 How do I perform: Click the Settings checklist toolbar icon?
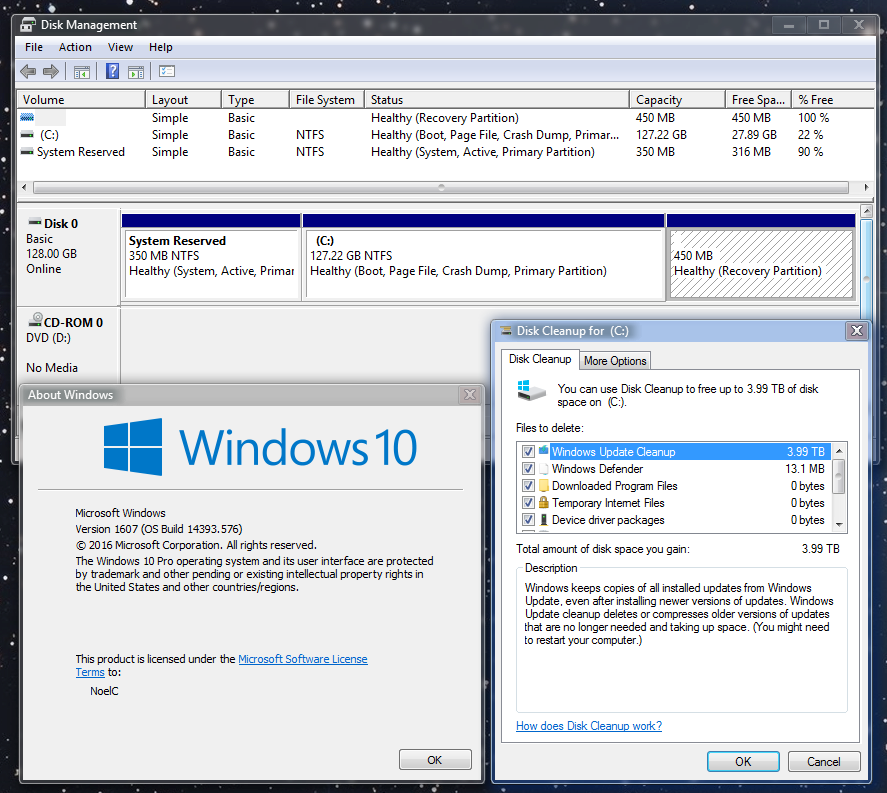167,71
